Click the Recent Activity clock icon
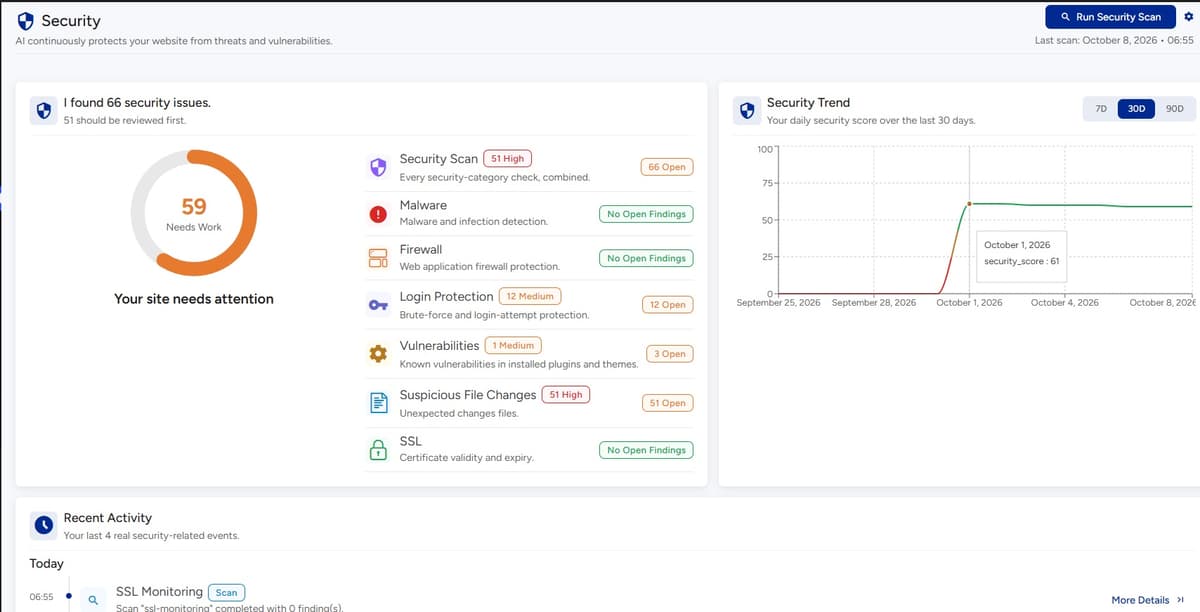1200x612 pixels. point(43,524)
